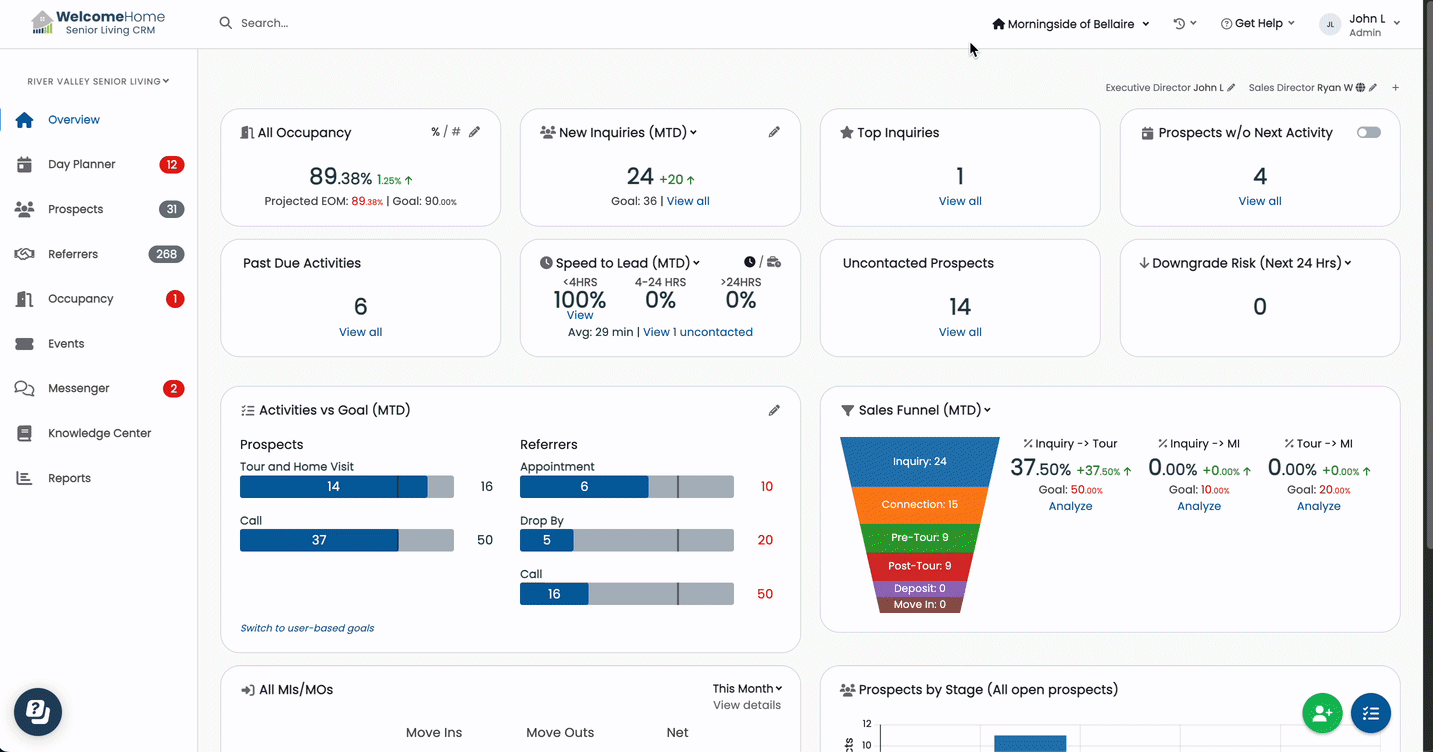Open Reports chart icon
1433x752 pixels.
(x=25, y=478)
